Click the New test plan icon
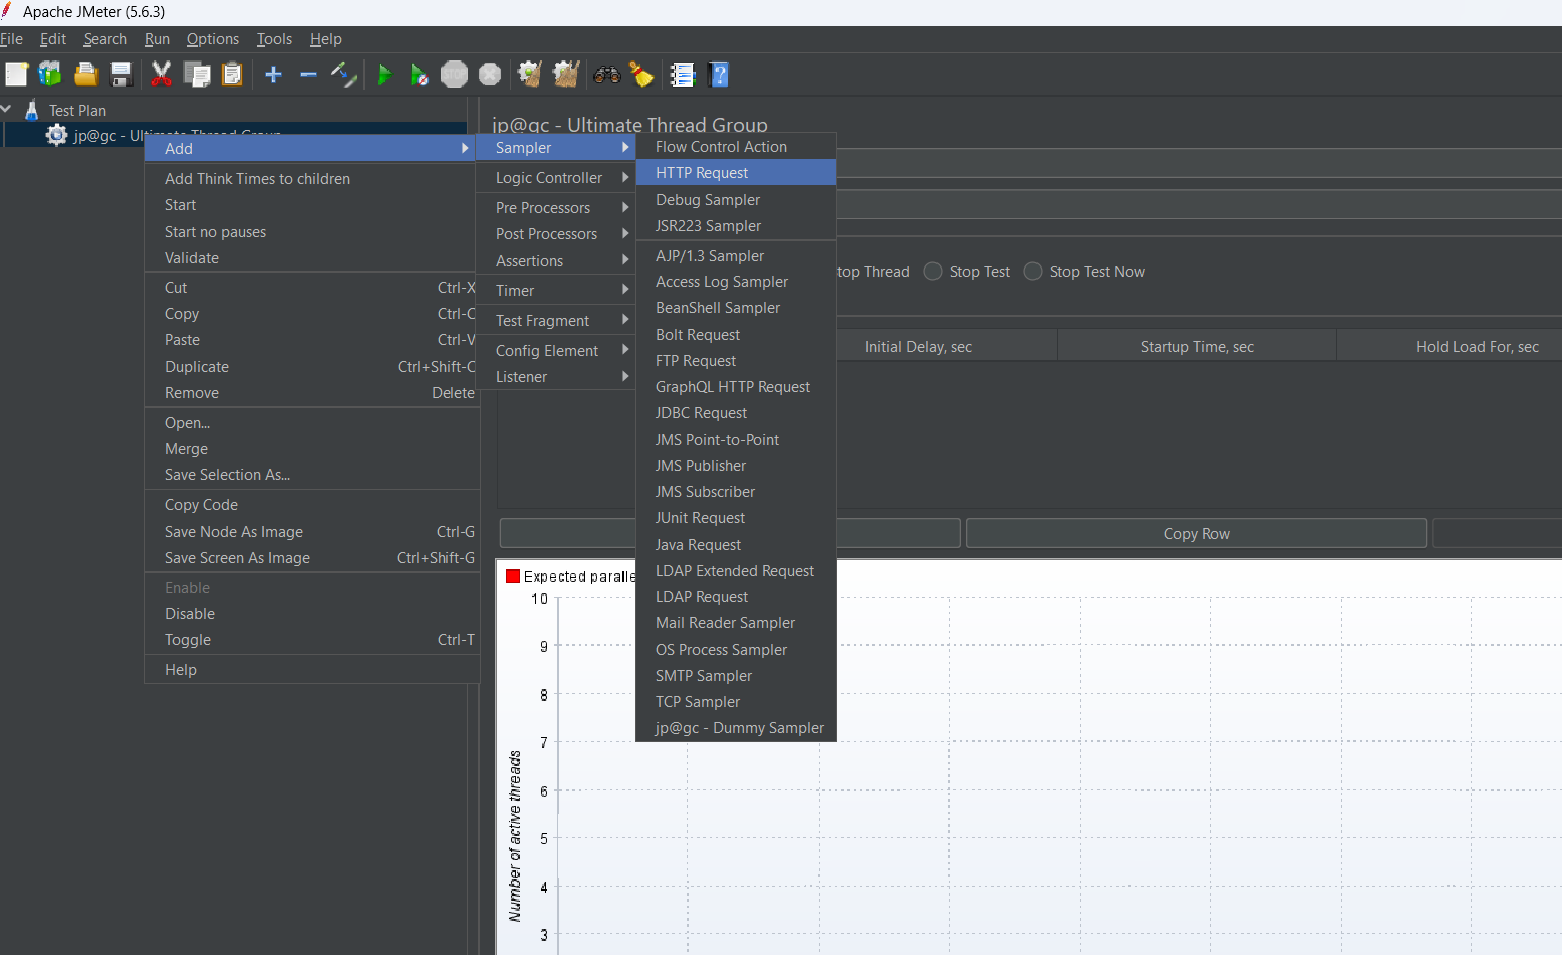The image size is (1562, 955). (x=16, y=74)
